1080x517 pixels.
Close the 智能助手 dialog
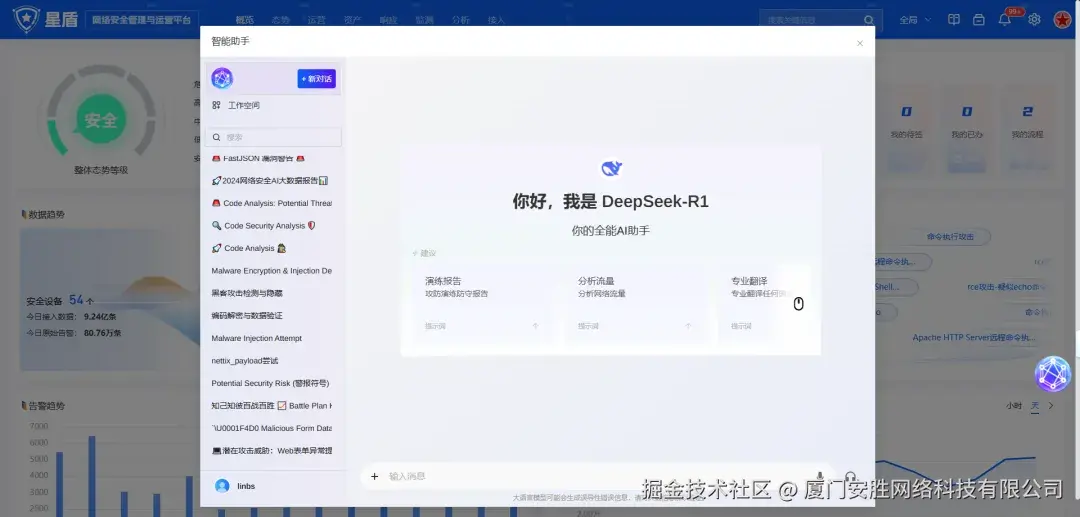(x=860, y=43)
